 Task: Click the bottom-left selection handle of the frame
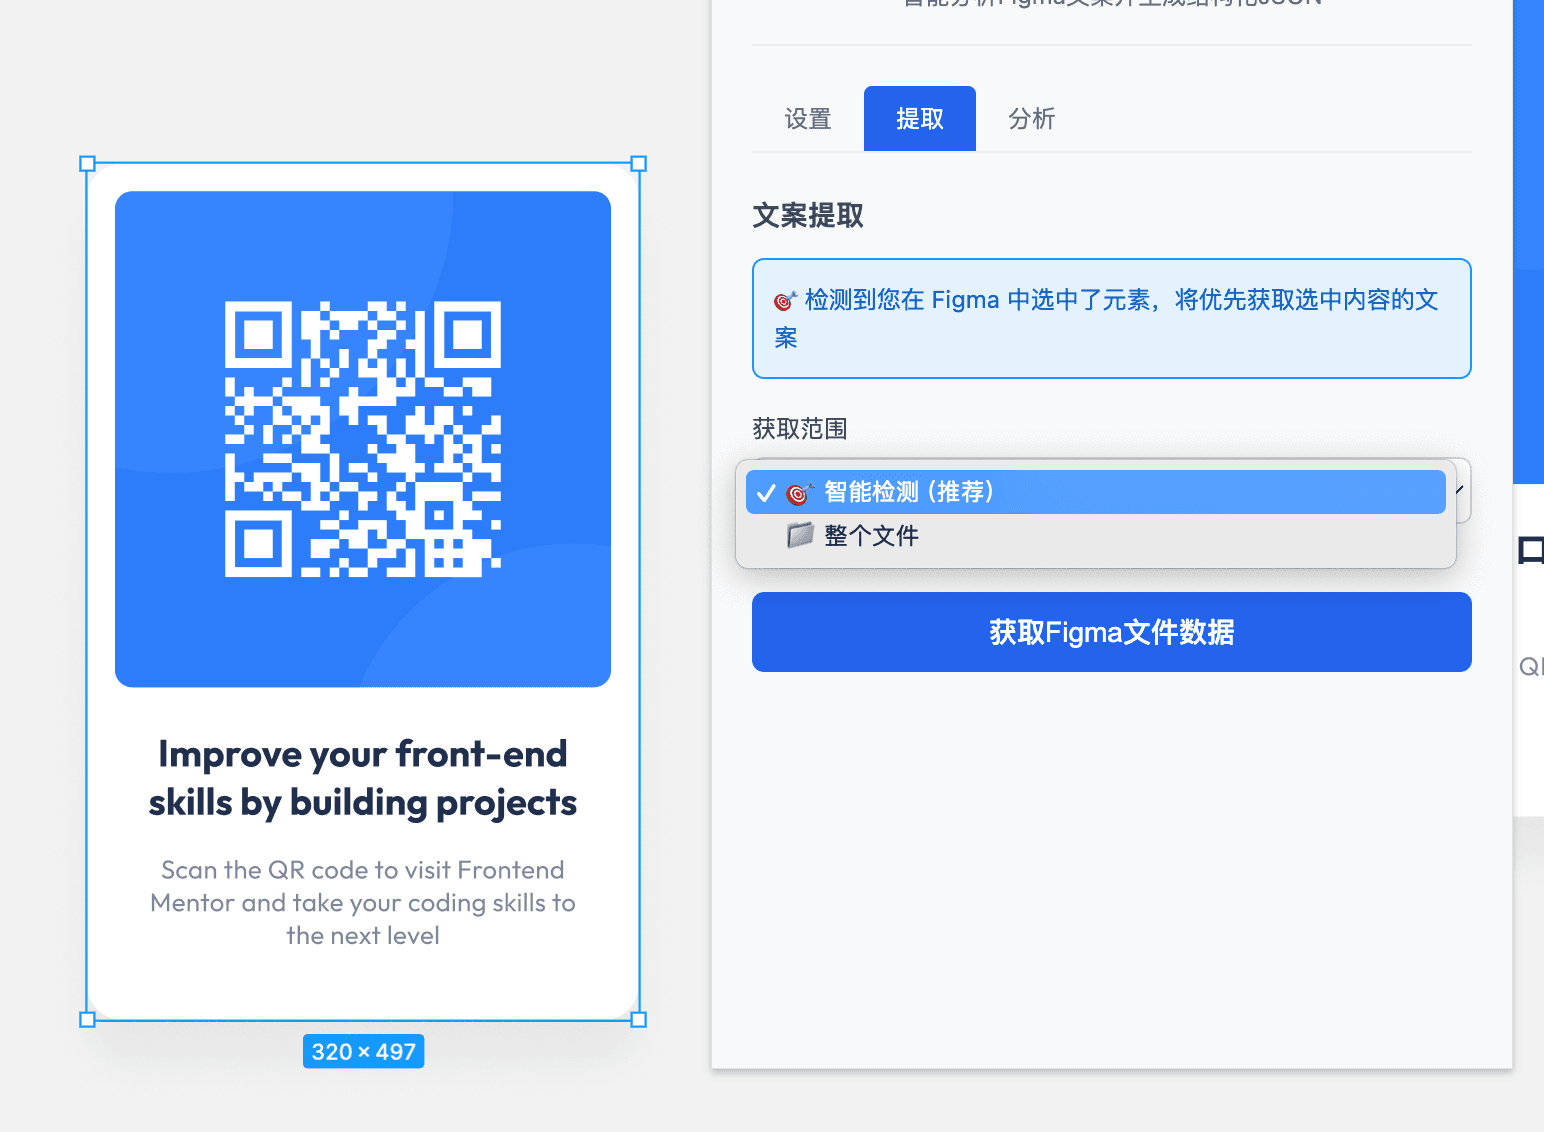tap(87, 1021)
